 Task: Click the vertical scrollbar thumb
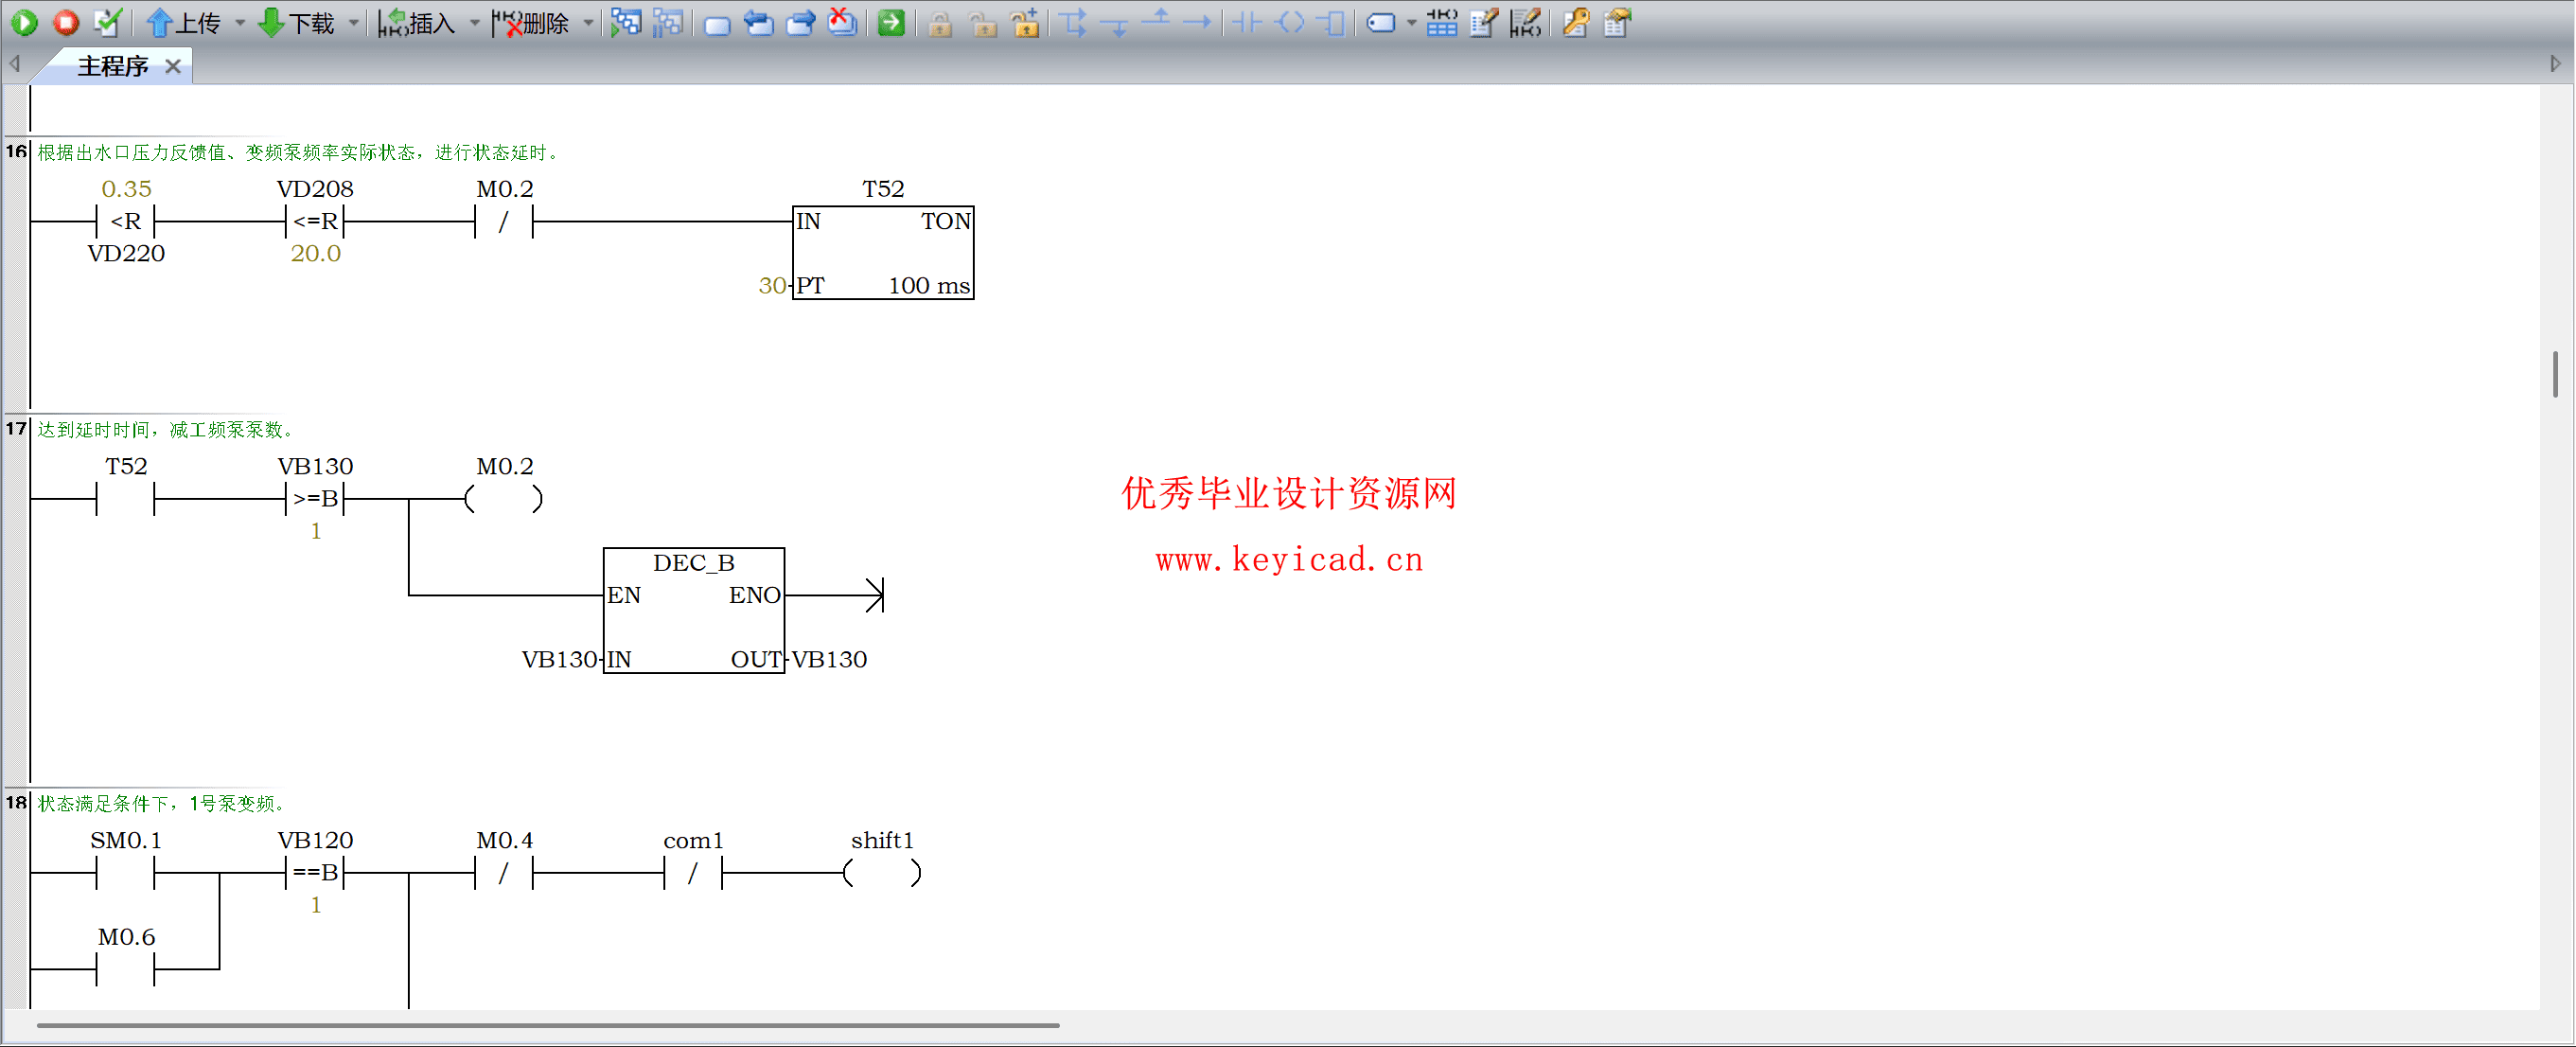[2555, 374]
